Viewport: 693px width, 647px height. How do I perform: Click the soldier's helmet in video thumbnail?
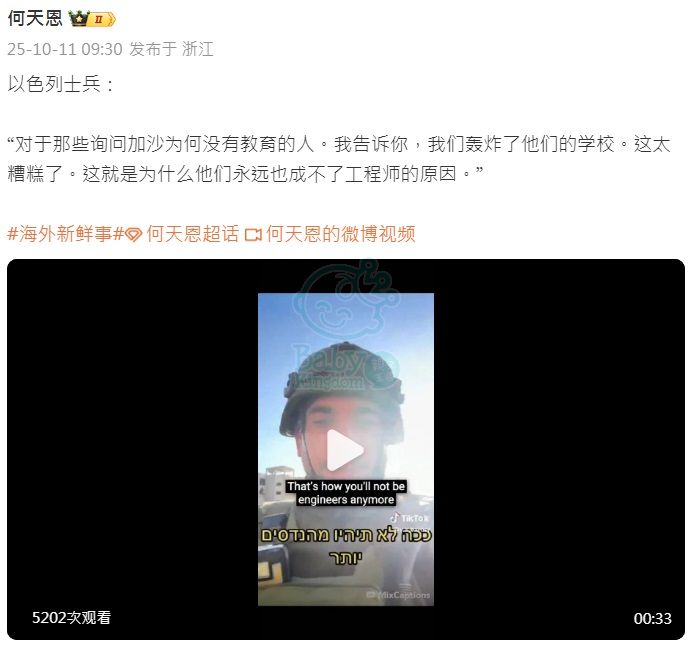pyautogui.click(x=342, y=392)
